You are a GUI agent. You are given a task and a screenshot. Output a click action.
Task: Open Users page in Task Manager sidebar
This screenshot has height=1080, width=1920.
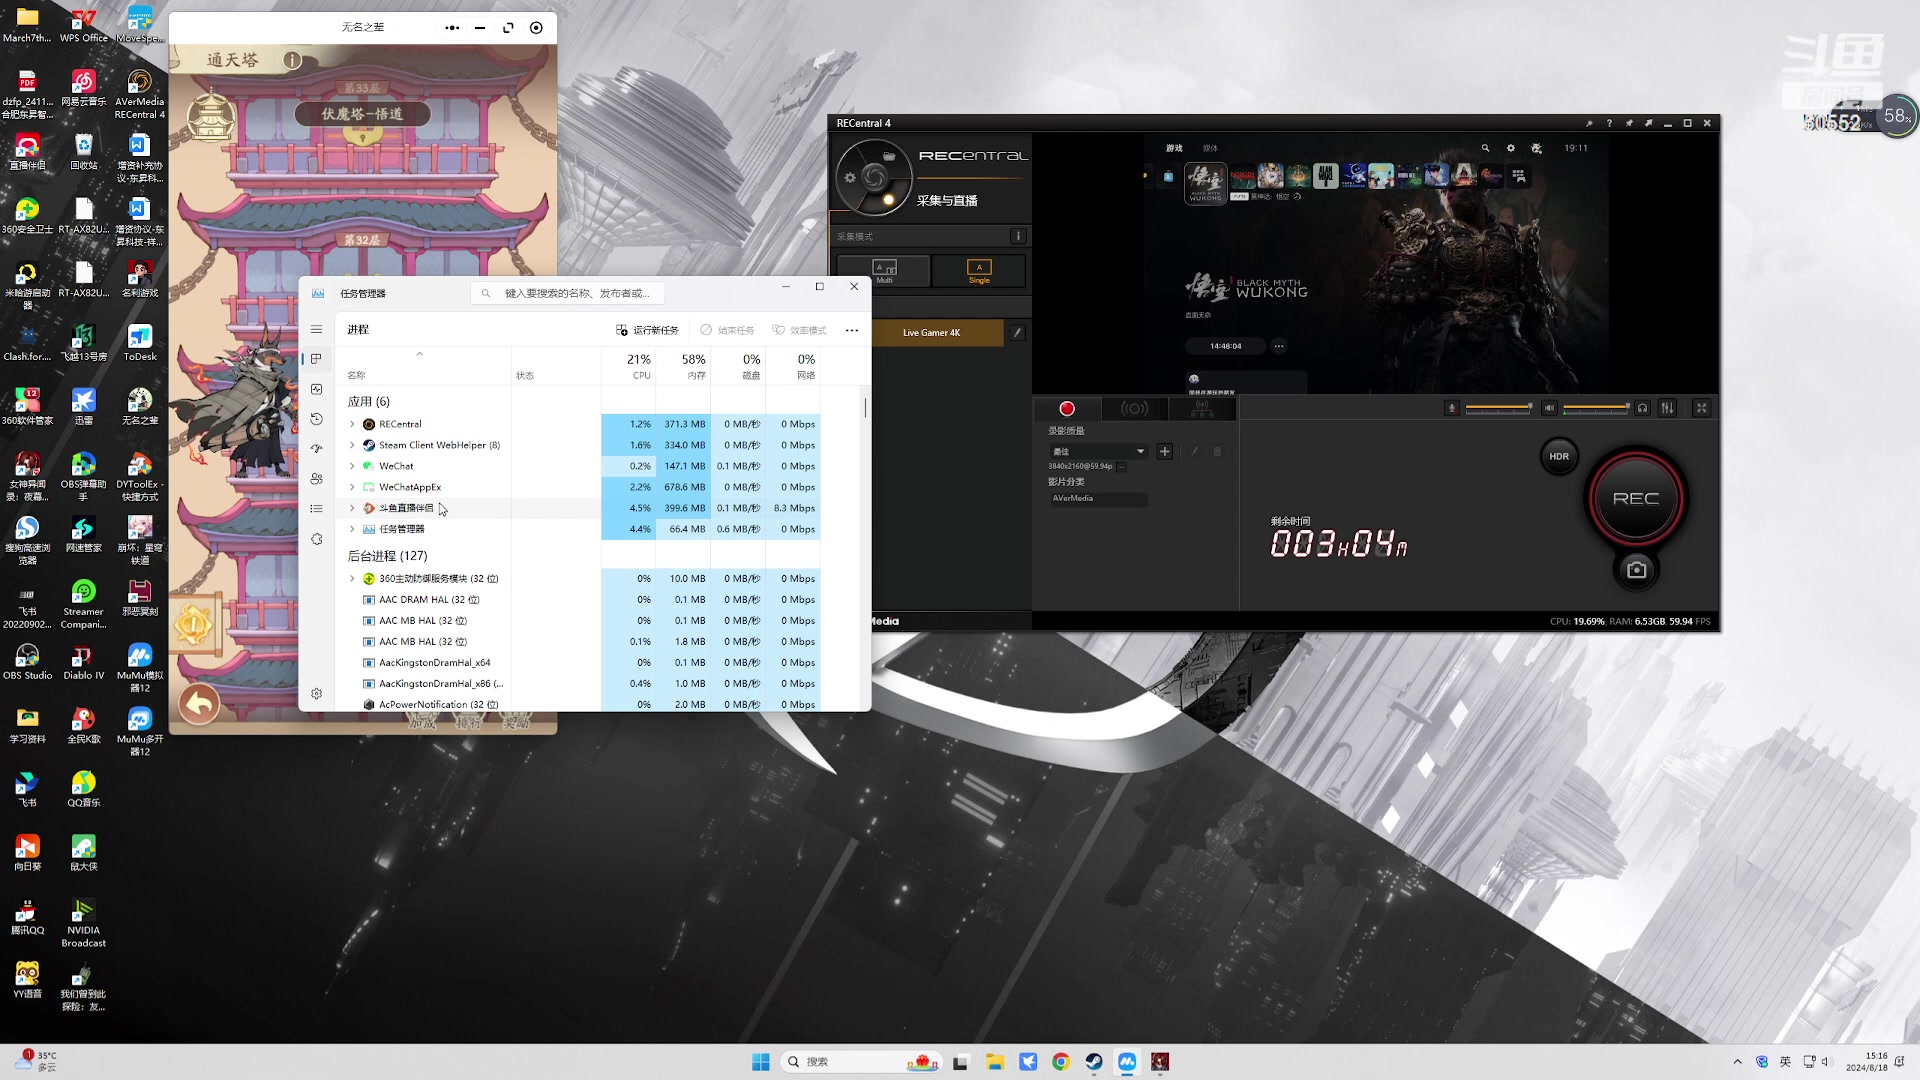tap(316, 479)
